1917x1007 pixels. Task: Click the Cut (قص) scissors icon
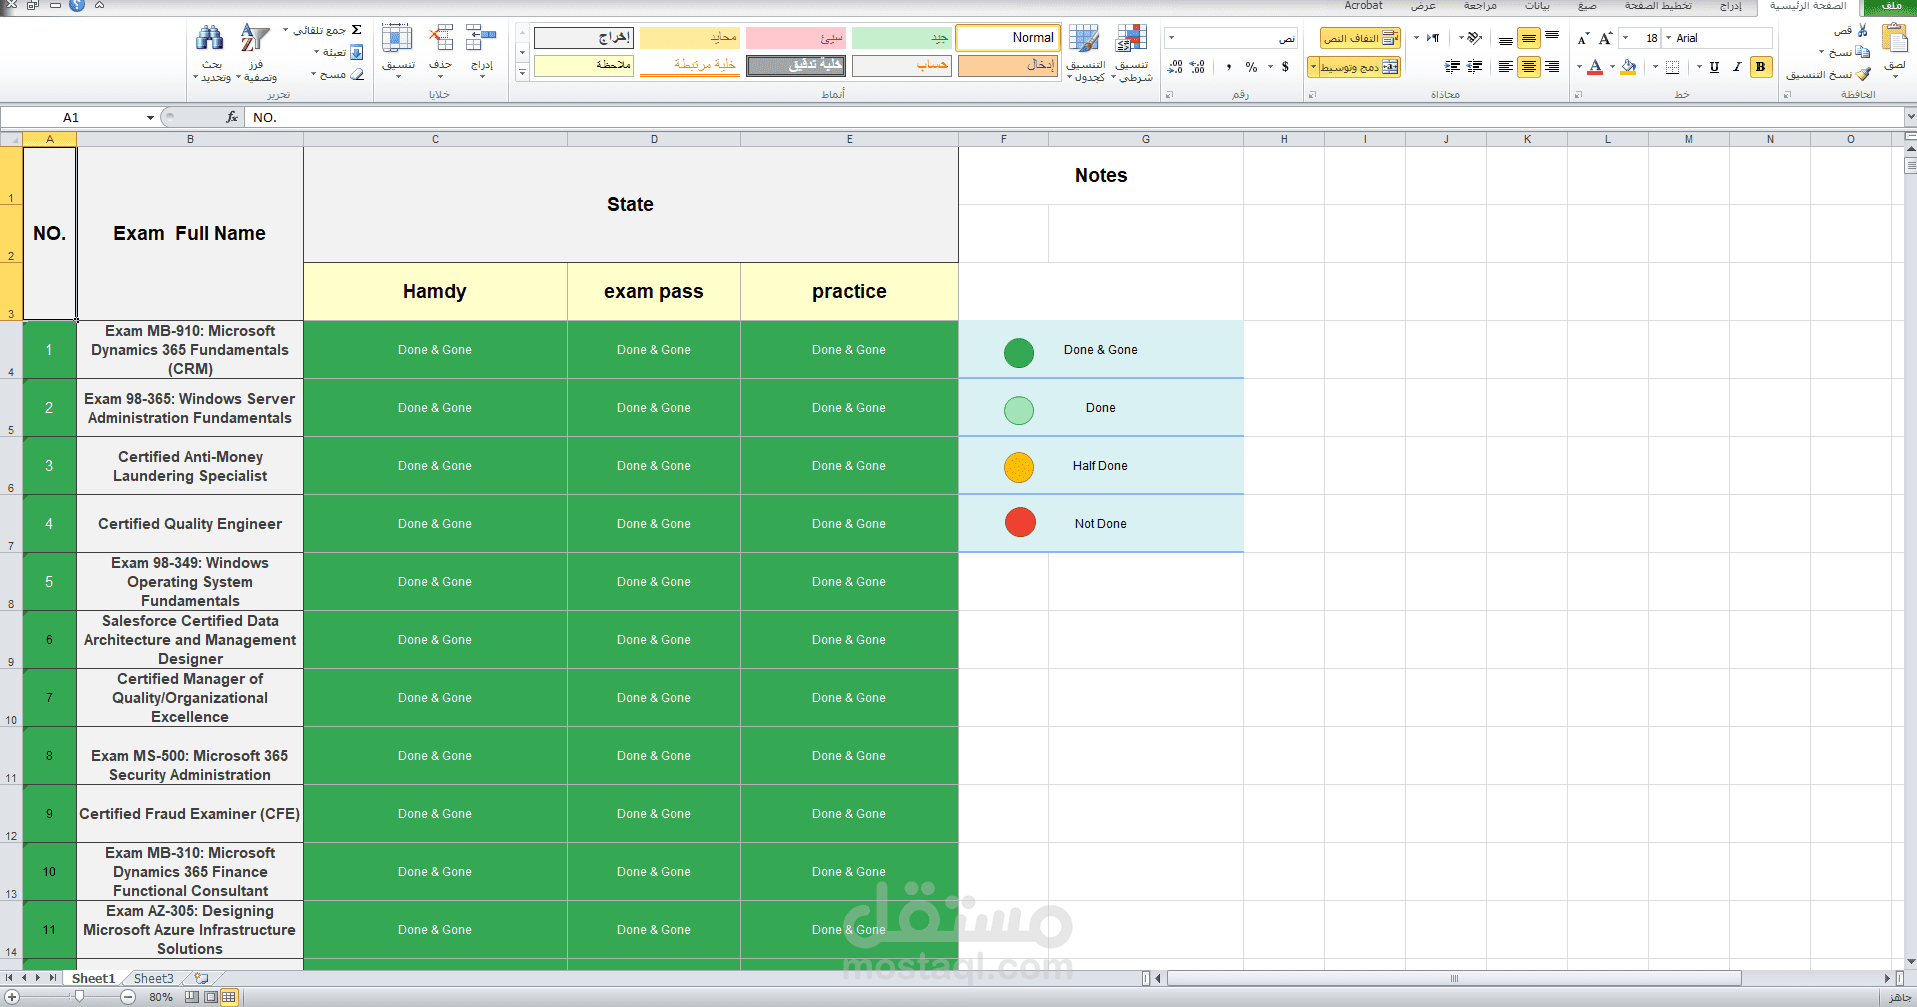(1863, 30)
